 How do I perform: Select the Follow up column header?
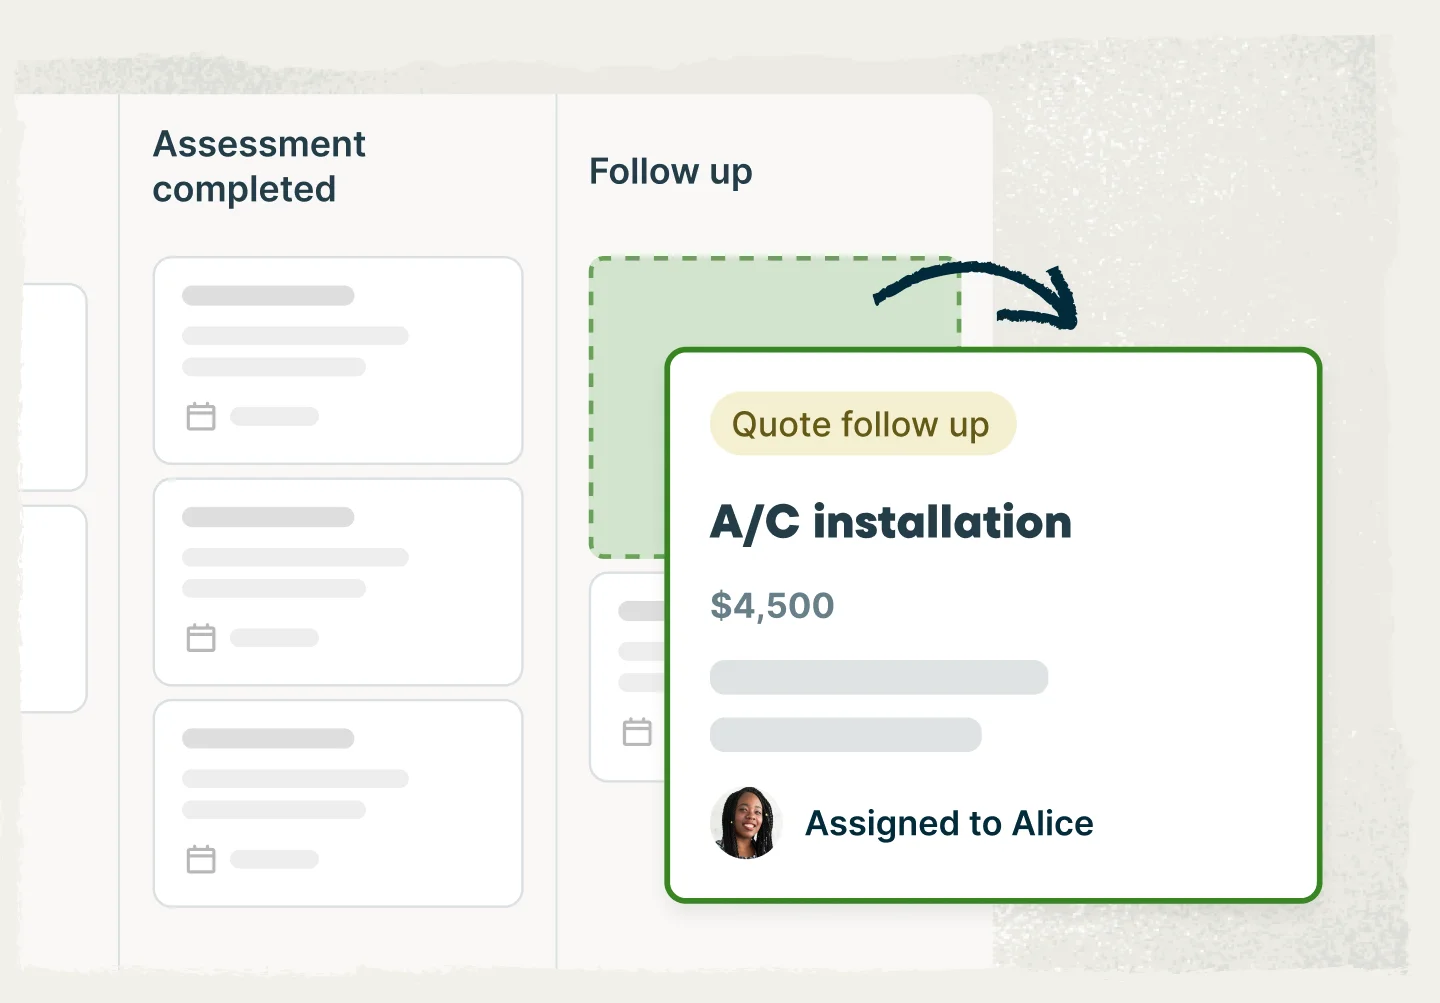670,172
